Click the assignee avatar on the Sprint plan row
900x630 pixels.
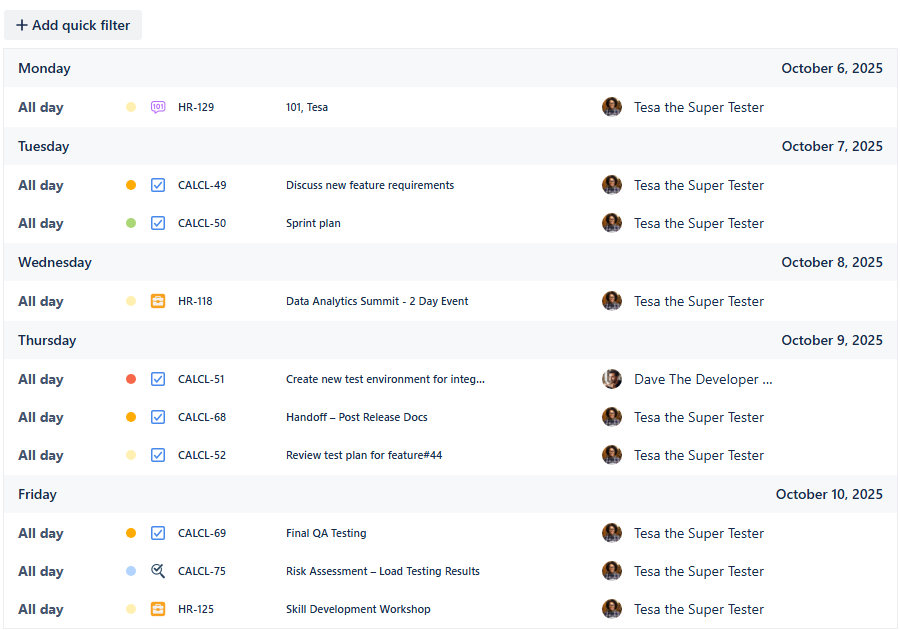pos(612,223)
